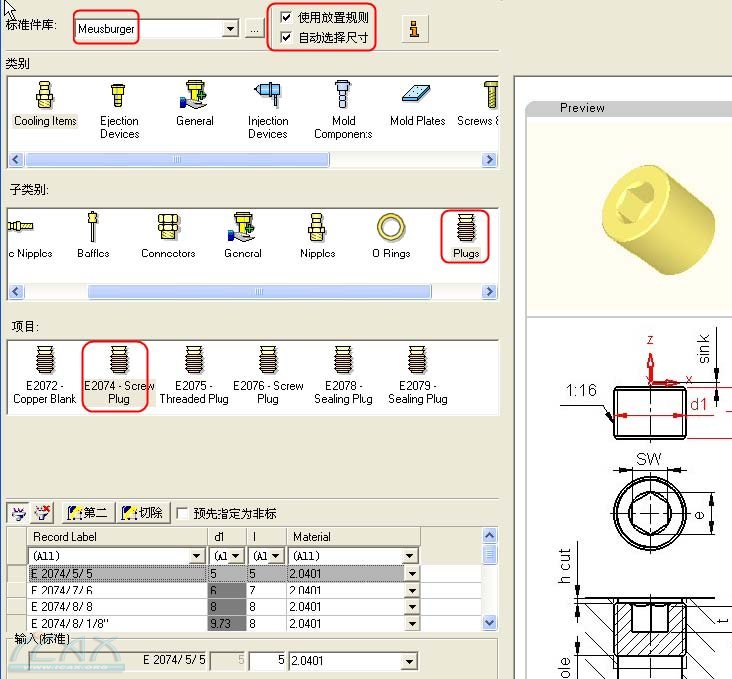Image resolution: width=732 pixels, height=679 pixels.
Task: Click the 切除 button
Action: (142, 513)
